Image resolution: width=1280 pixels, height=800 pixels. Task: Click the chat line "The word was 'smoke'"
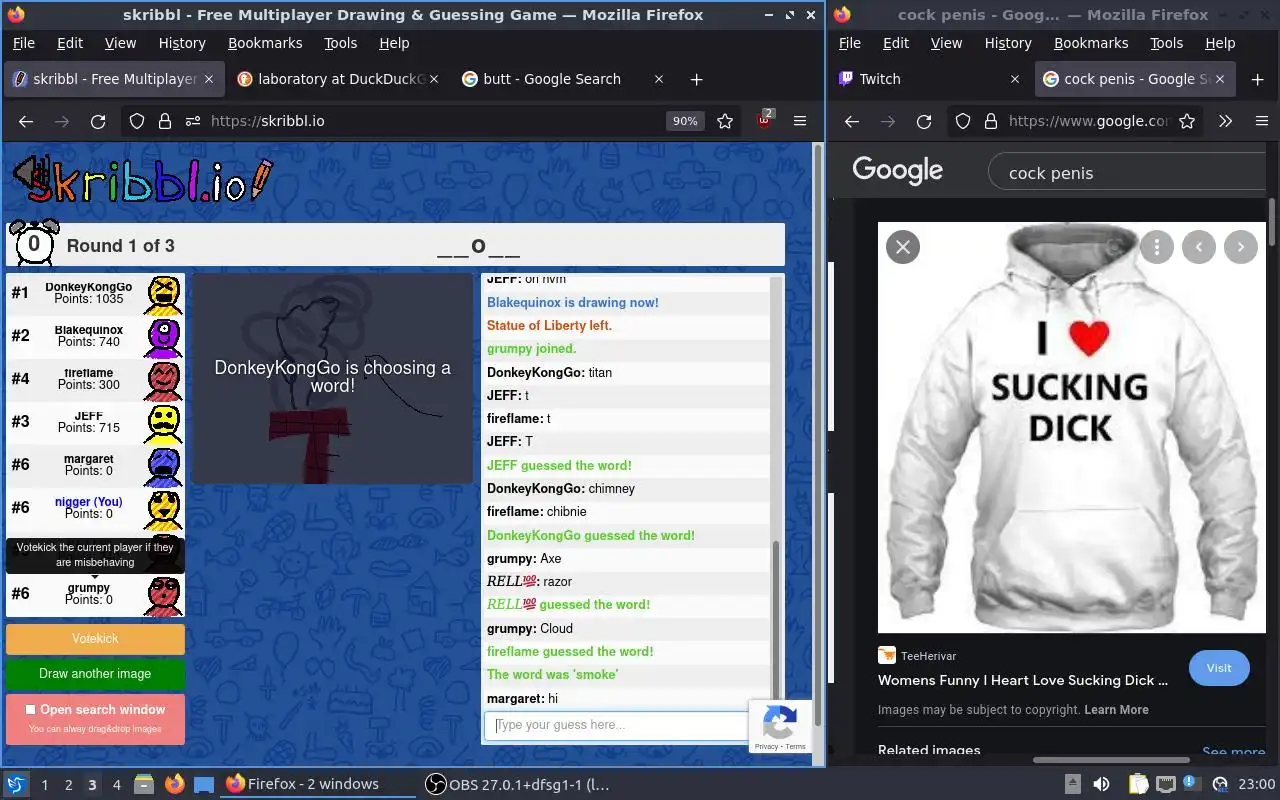click(552, 675)
